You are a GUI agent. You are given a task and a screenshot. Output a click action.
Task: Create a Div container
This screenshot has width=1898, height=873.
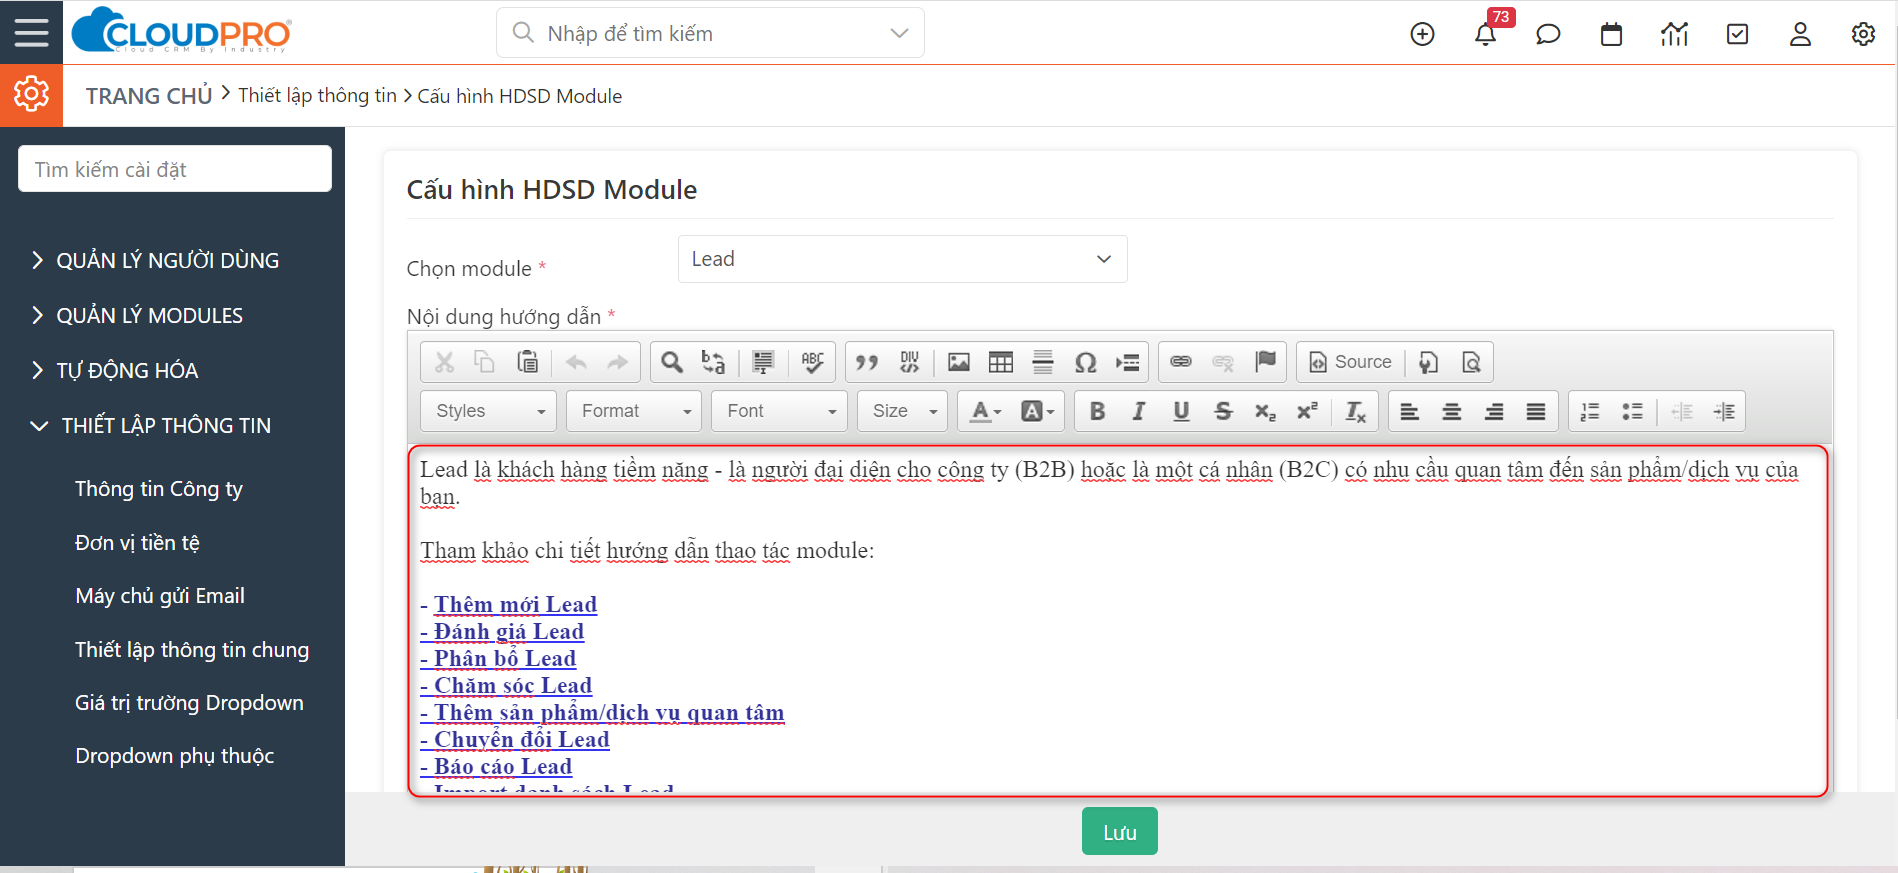[909, 362]
